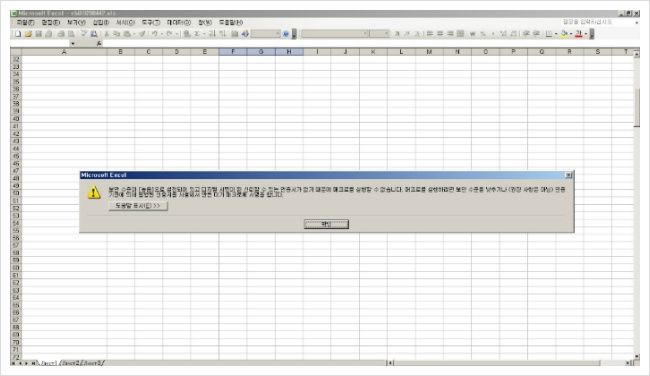650x376 pixels.
Task: Click the New workbook icon
Action: [18, 34]
